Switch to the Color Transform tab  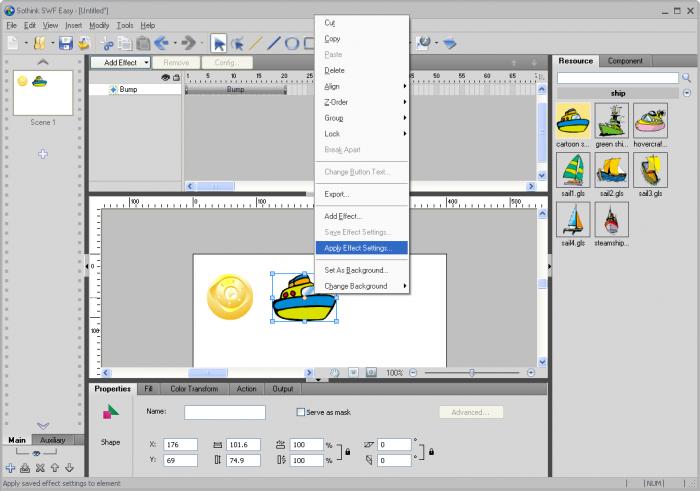click(x=194, y=389)
